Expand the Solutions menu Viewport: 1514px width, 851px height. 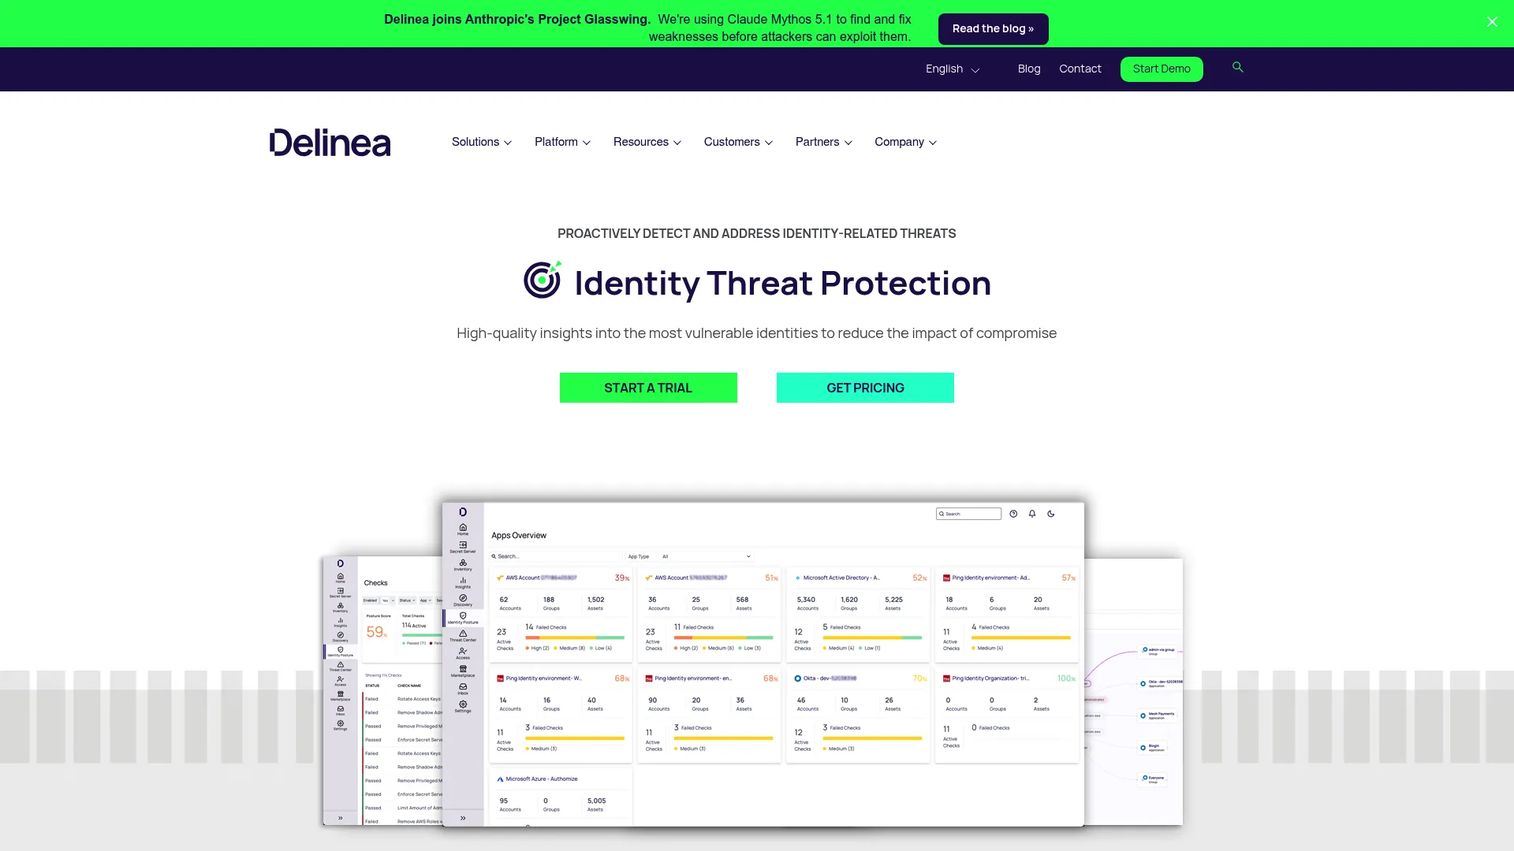pyautogui.click(x=481, y=142)
